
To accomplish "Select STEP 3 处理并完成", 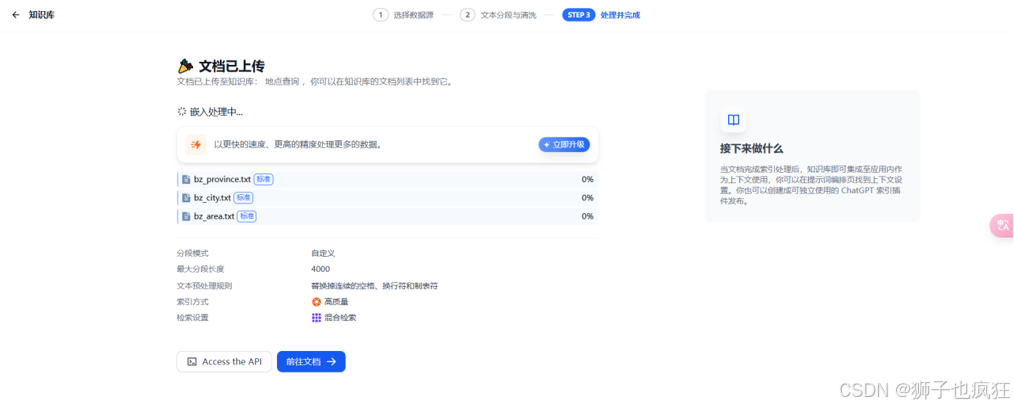I will click(601, 15).
